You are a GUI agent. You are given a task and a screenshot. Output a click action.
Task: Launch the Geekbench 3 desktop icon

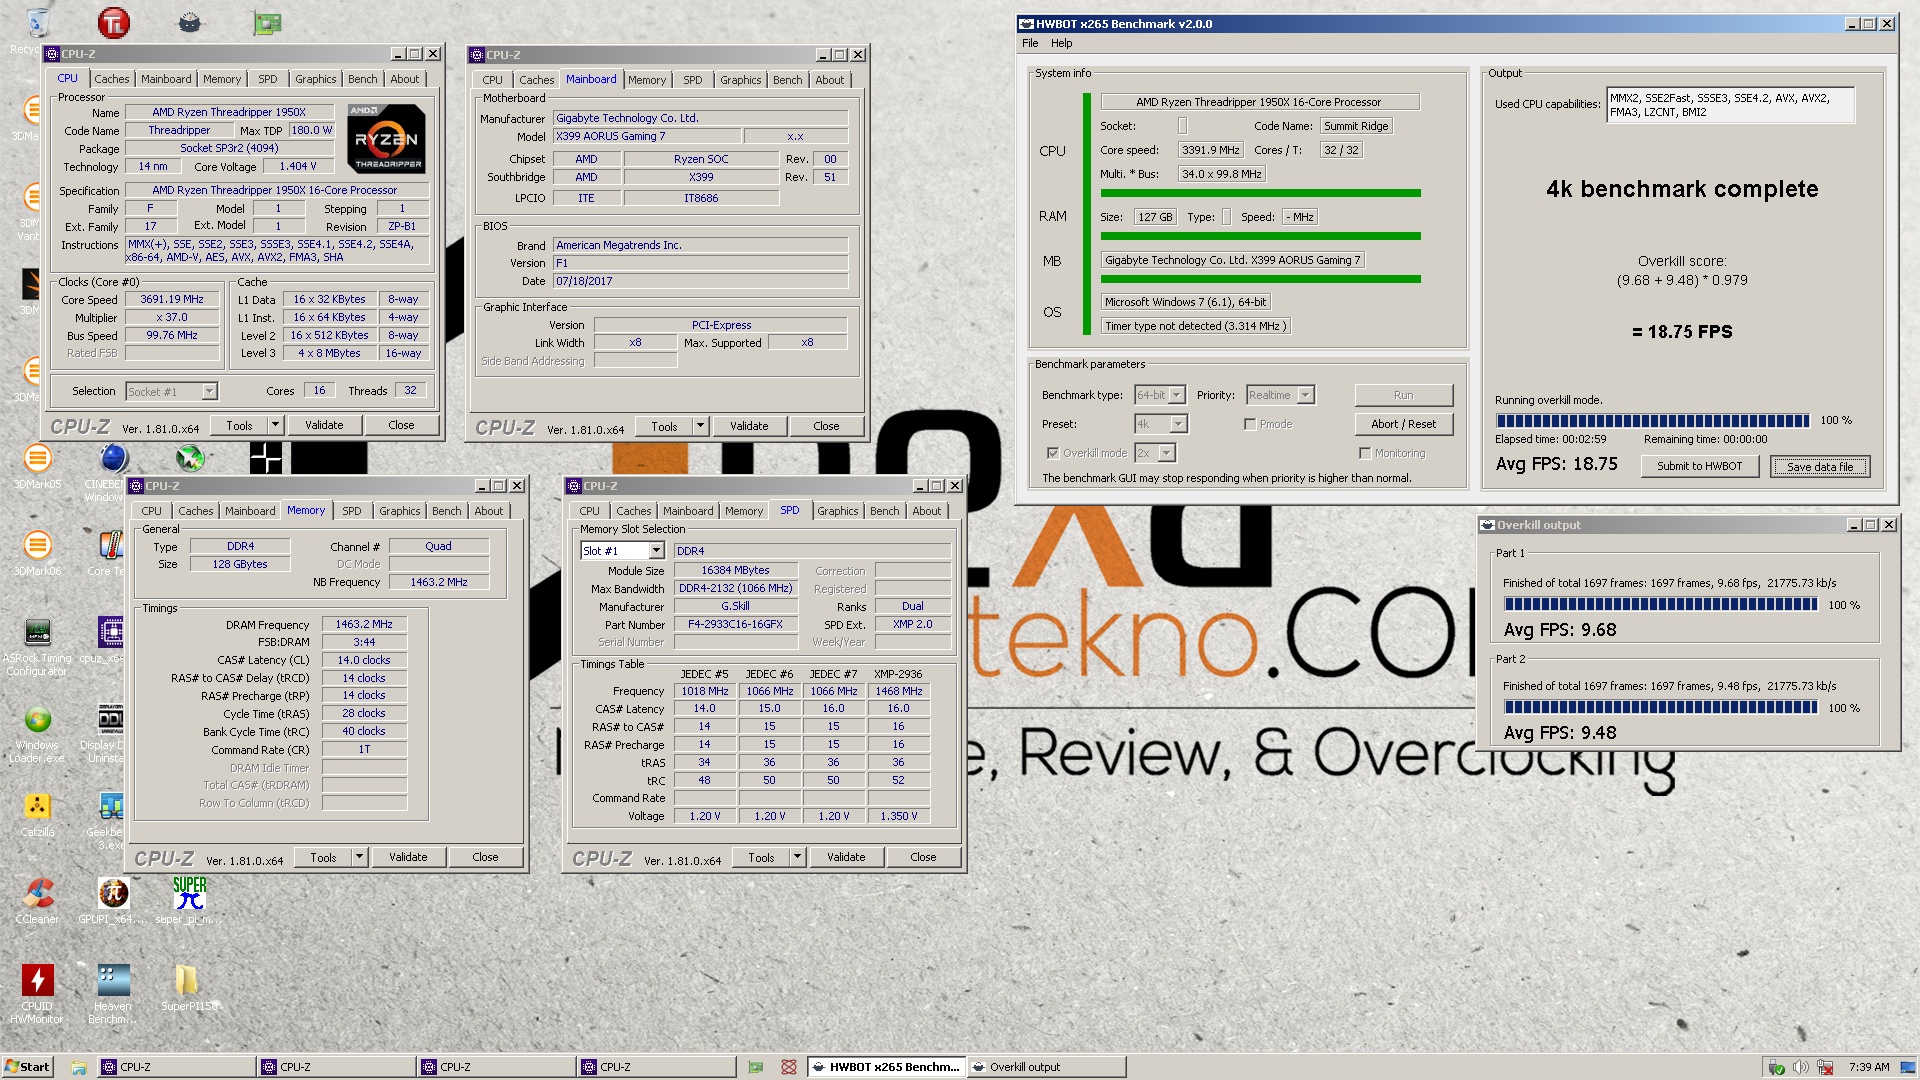tap(111, 821)
